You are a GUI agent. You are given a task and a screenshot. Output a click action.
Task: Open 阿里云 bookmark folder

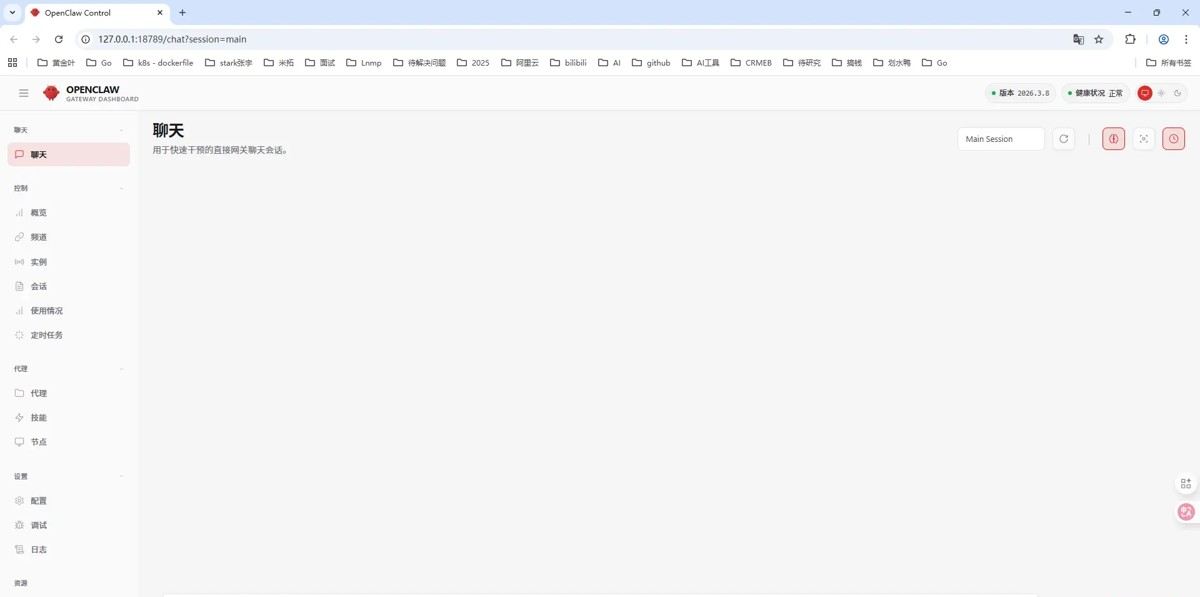(519, 62)
